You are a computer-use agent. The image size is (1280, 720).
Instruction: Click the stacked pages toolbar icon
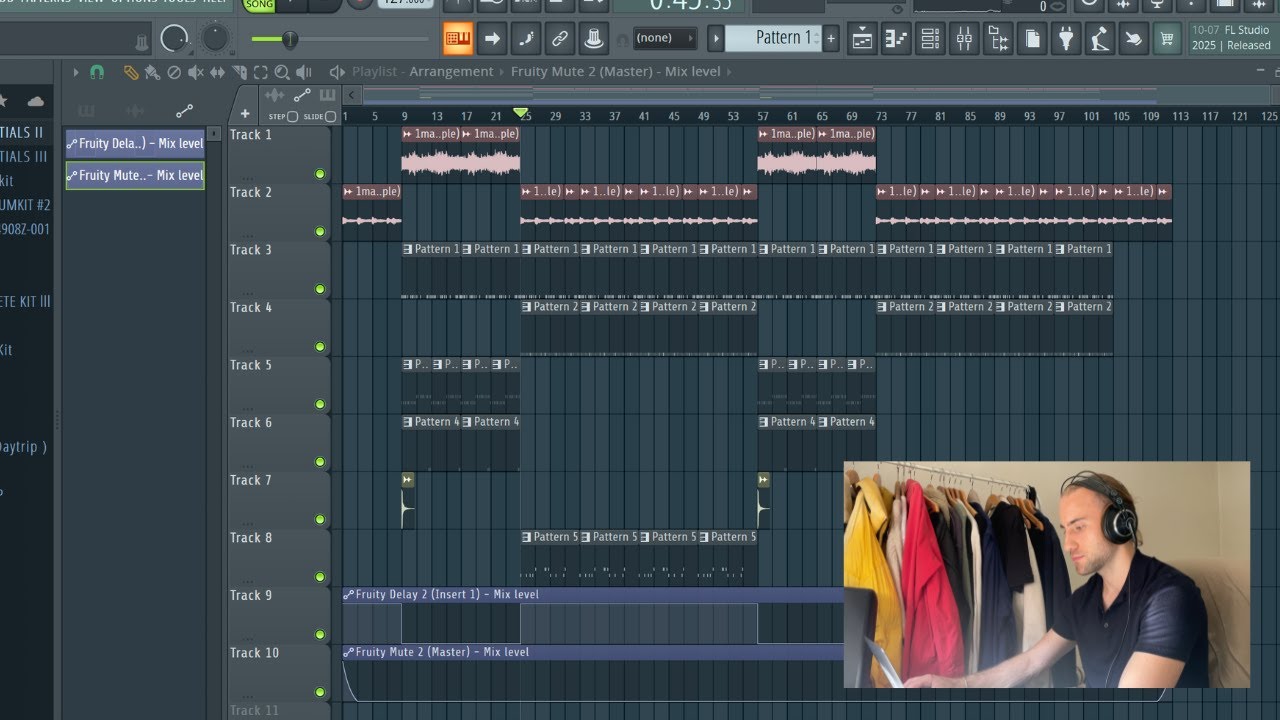(x=1032, y=39)
